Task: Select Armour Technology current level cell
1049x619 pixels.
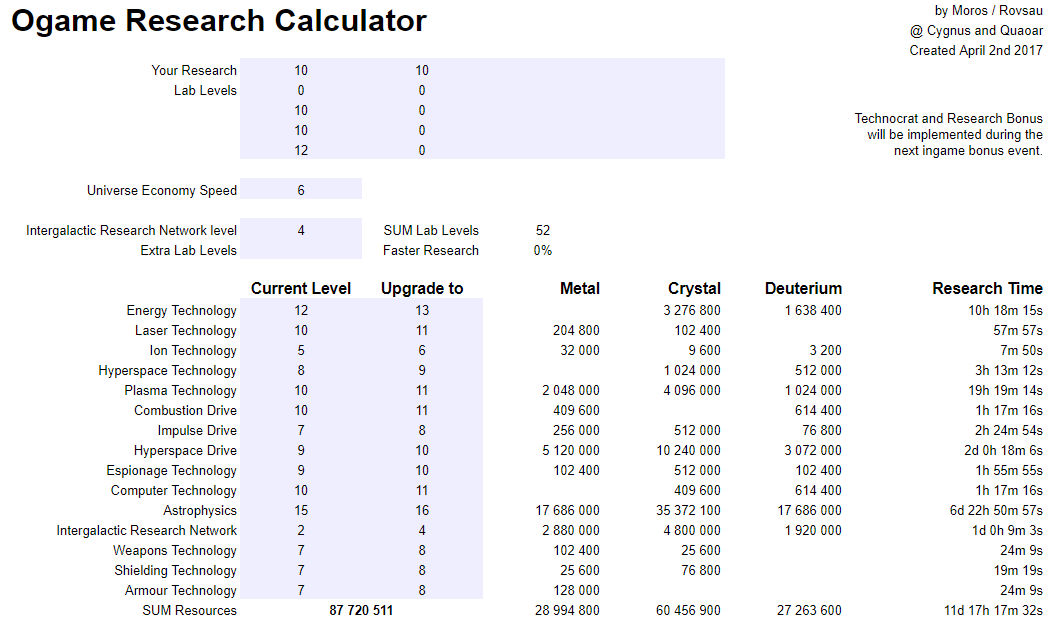Action: (x=301, y=591)
